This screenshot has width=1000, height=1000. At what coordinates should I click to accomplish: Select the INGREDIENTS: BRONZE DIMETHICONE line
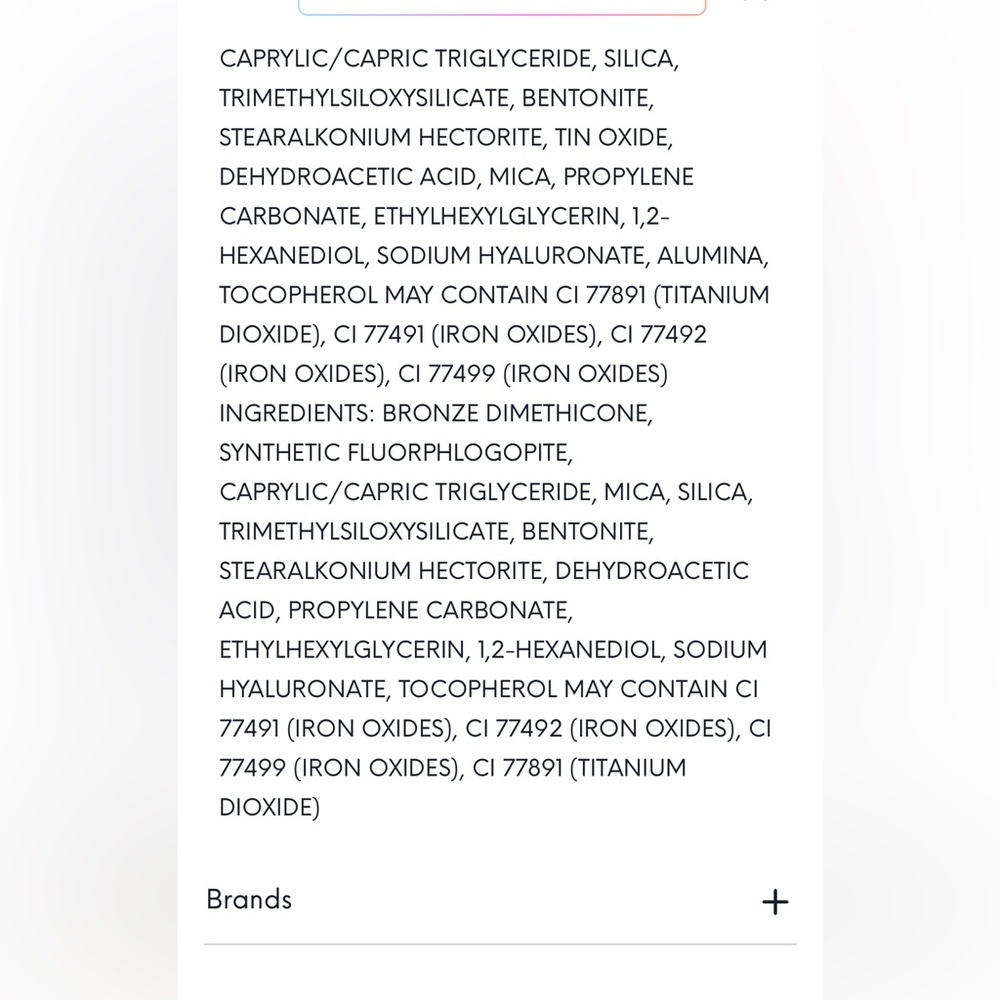coord(436,413)
